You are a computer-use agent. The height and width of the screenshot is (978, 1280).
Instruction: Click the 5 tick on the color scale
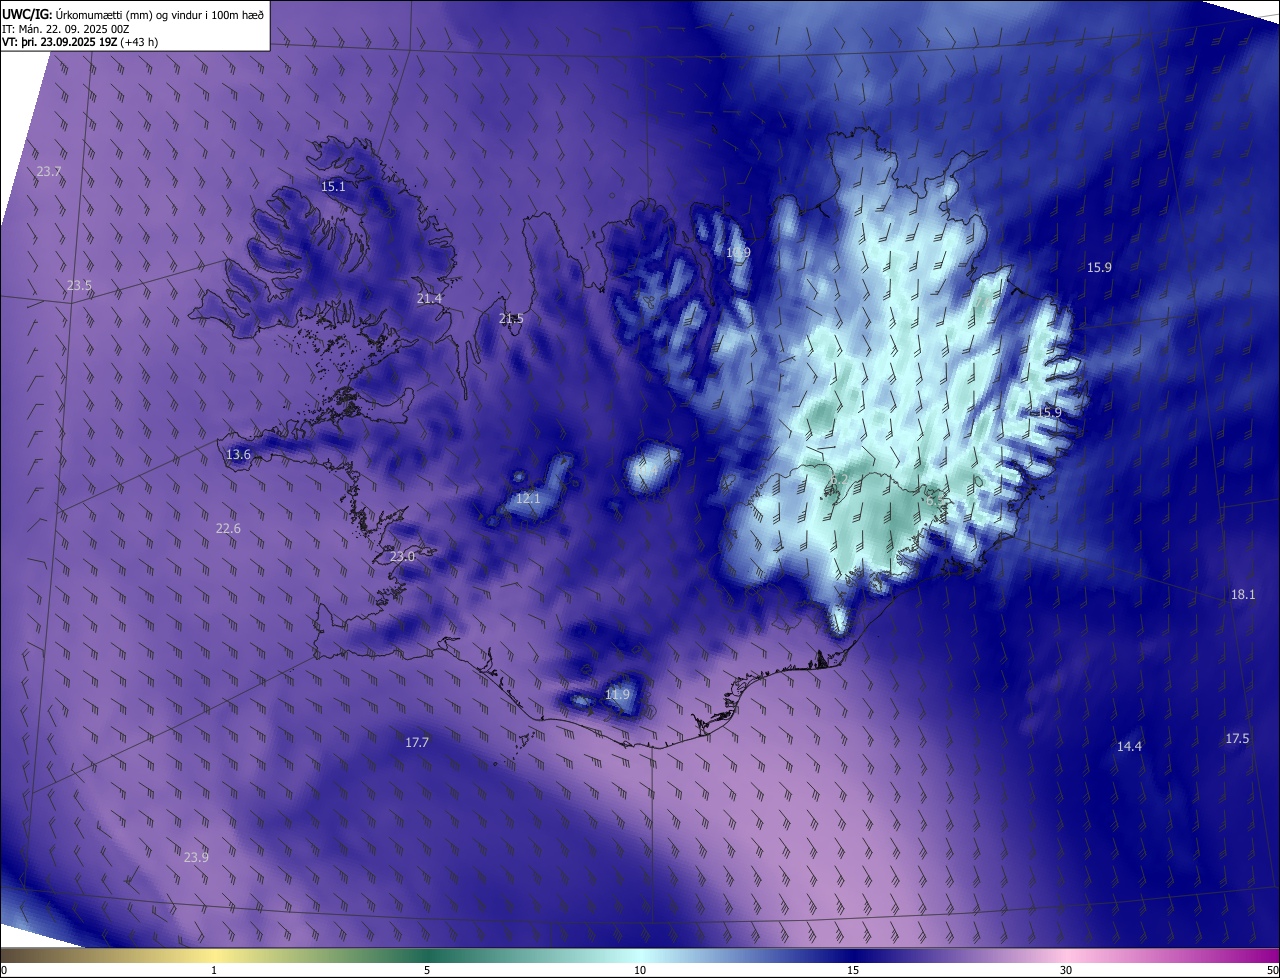[x=427, y=970]
